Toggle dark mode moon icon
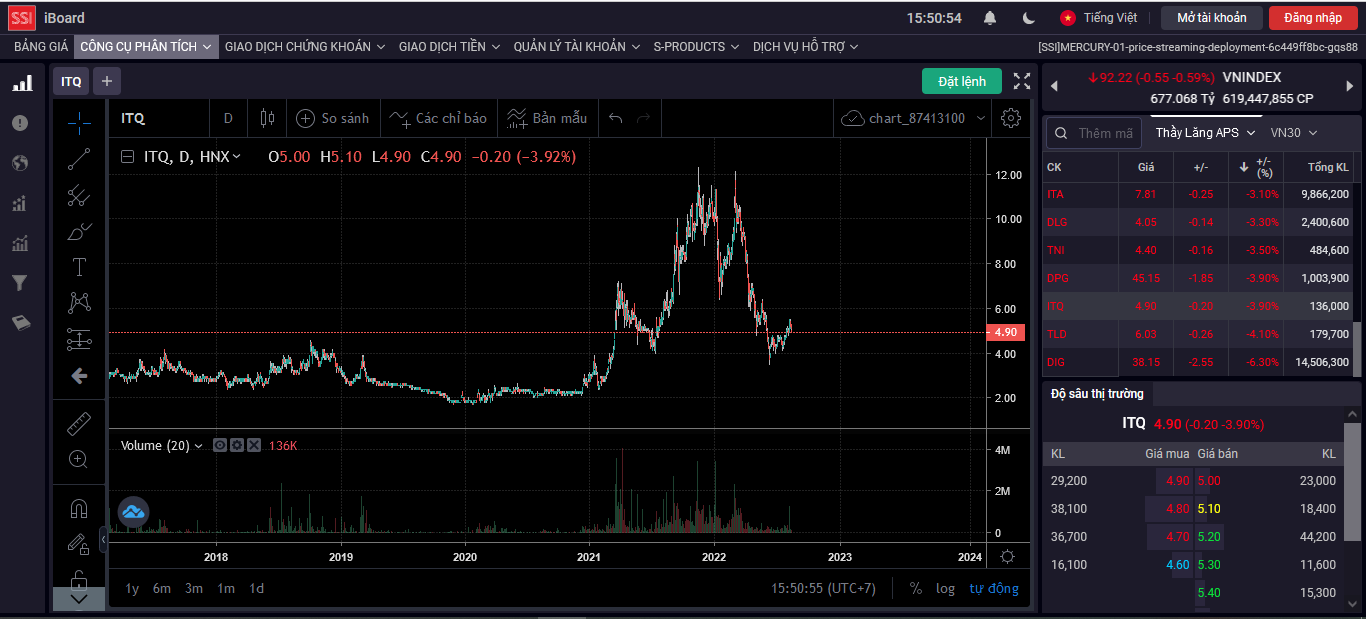The image size is (1366, 619). (1029, 18)
